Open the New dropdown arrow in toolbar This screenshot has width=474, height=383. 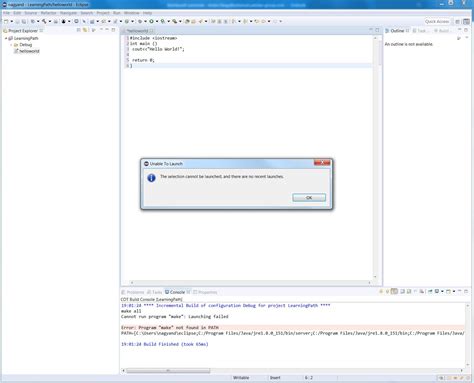12,21
